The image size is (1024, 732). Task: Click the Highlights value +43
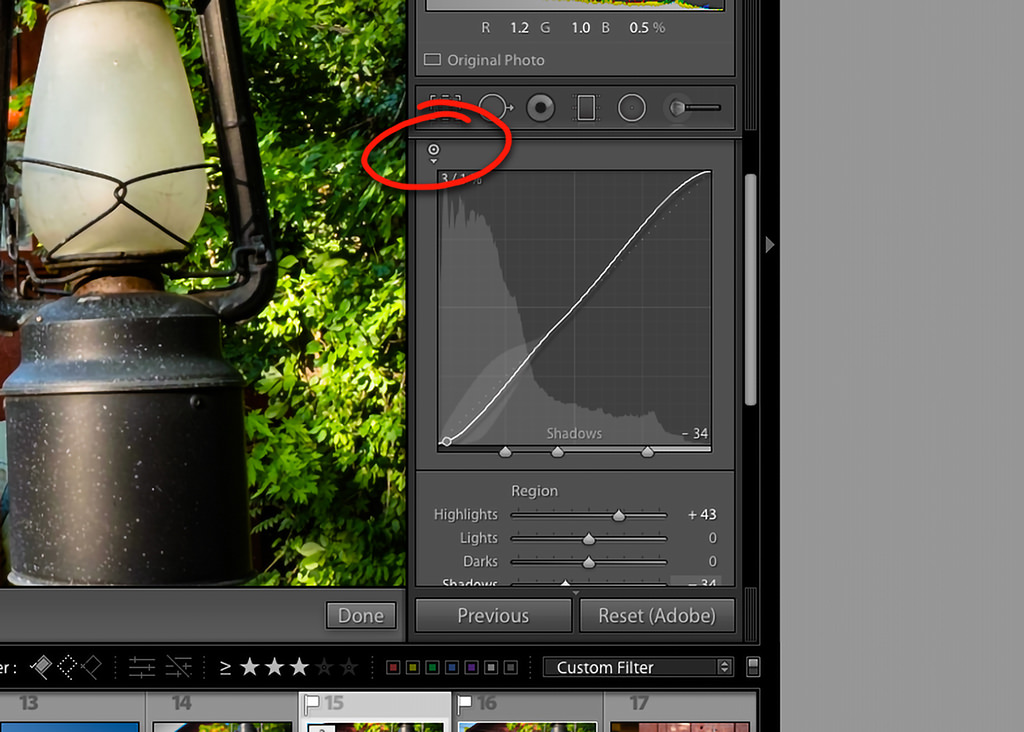[x=701, y=515]
